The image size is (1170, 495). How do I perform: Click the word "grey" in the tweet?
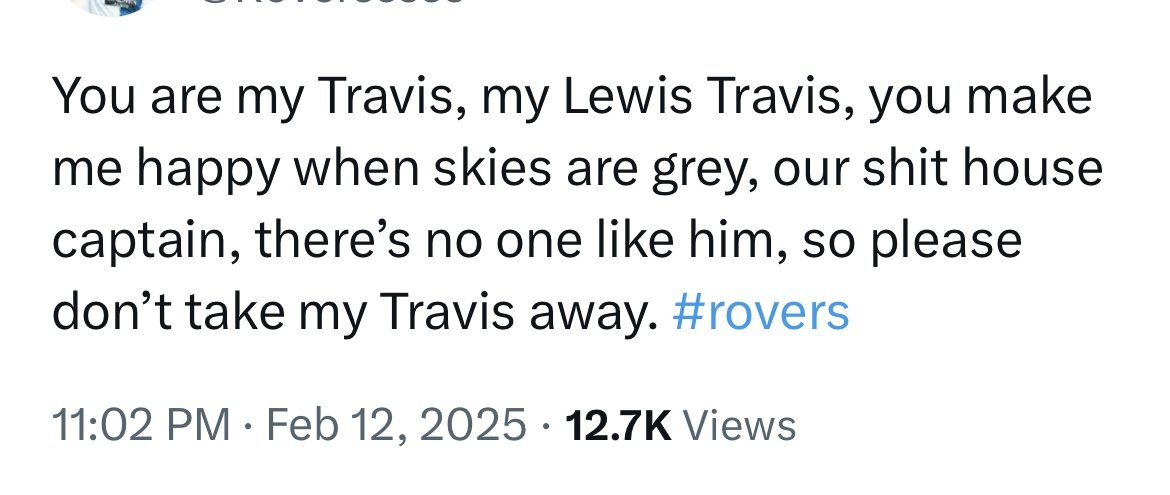pos(705,169)
